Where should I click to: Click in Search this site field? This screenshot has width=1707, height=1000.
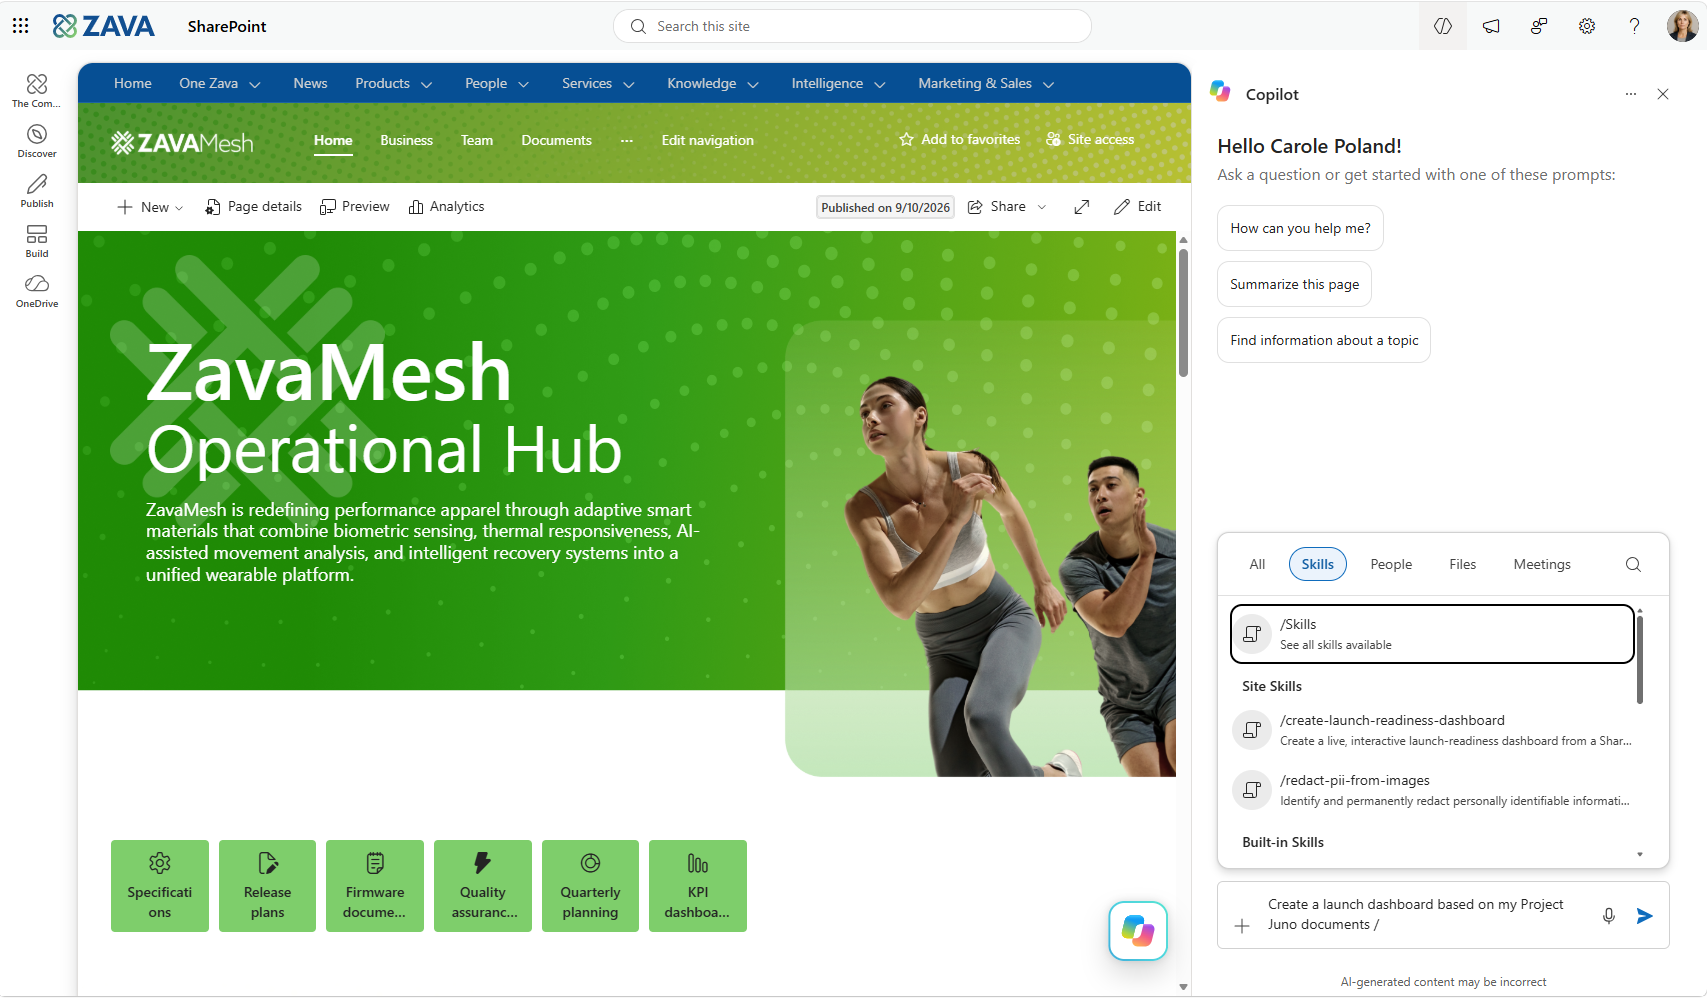pyautogui.click(x=852, y=26)
